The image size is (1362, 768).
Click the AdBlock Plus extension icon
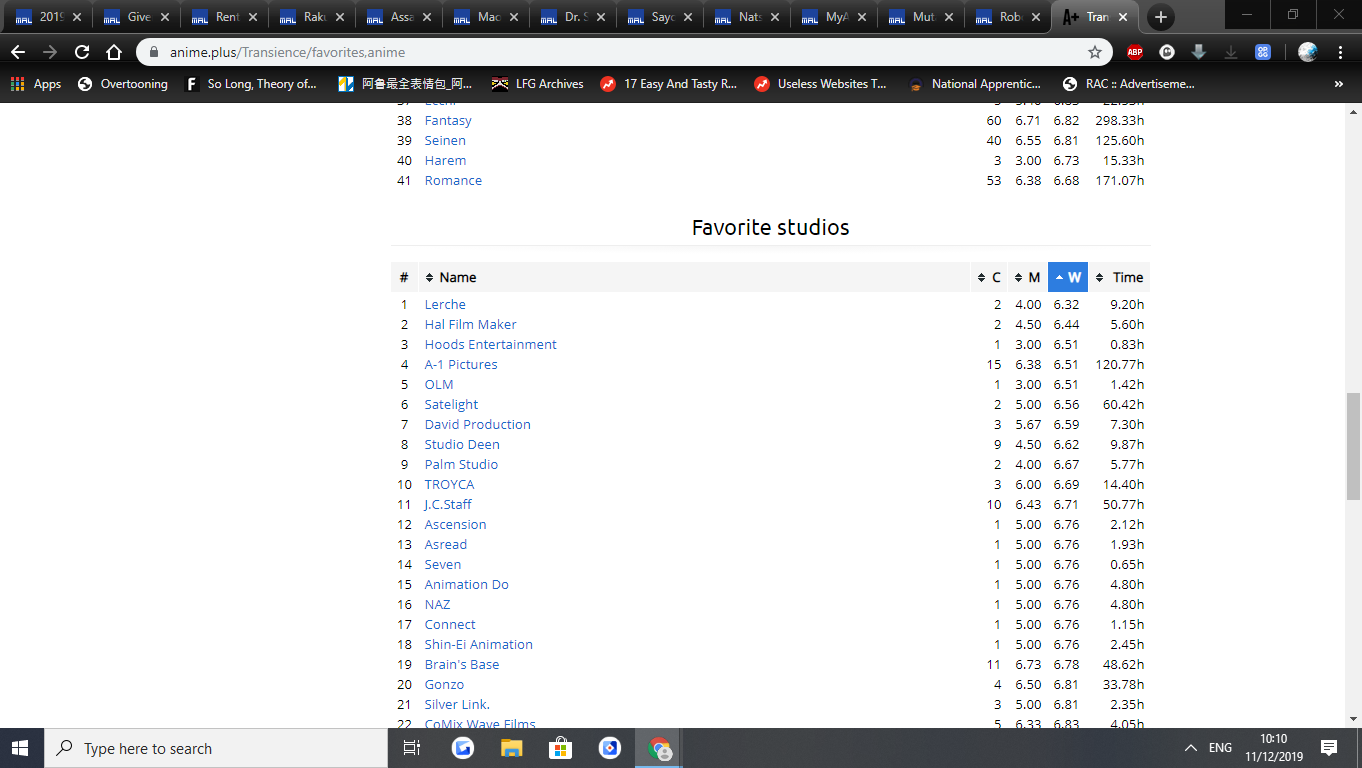pyautogui.click(x=1134, y=52)
